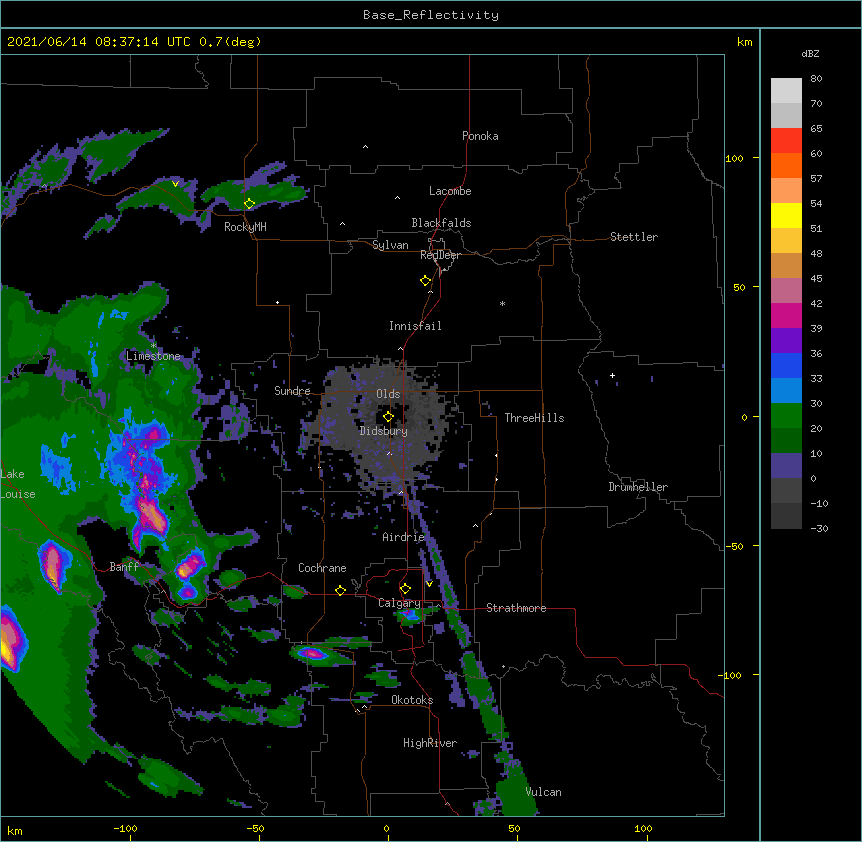The height and width of the screenshot is (842, 862).
Task: Click the ThreeHills label
Action: (x=534, y=418)
